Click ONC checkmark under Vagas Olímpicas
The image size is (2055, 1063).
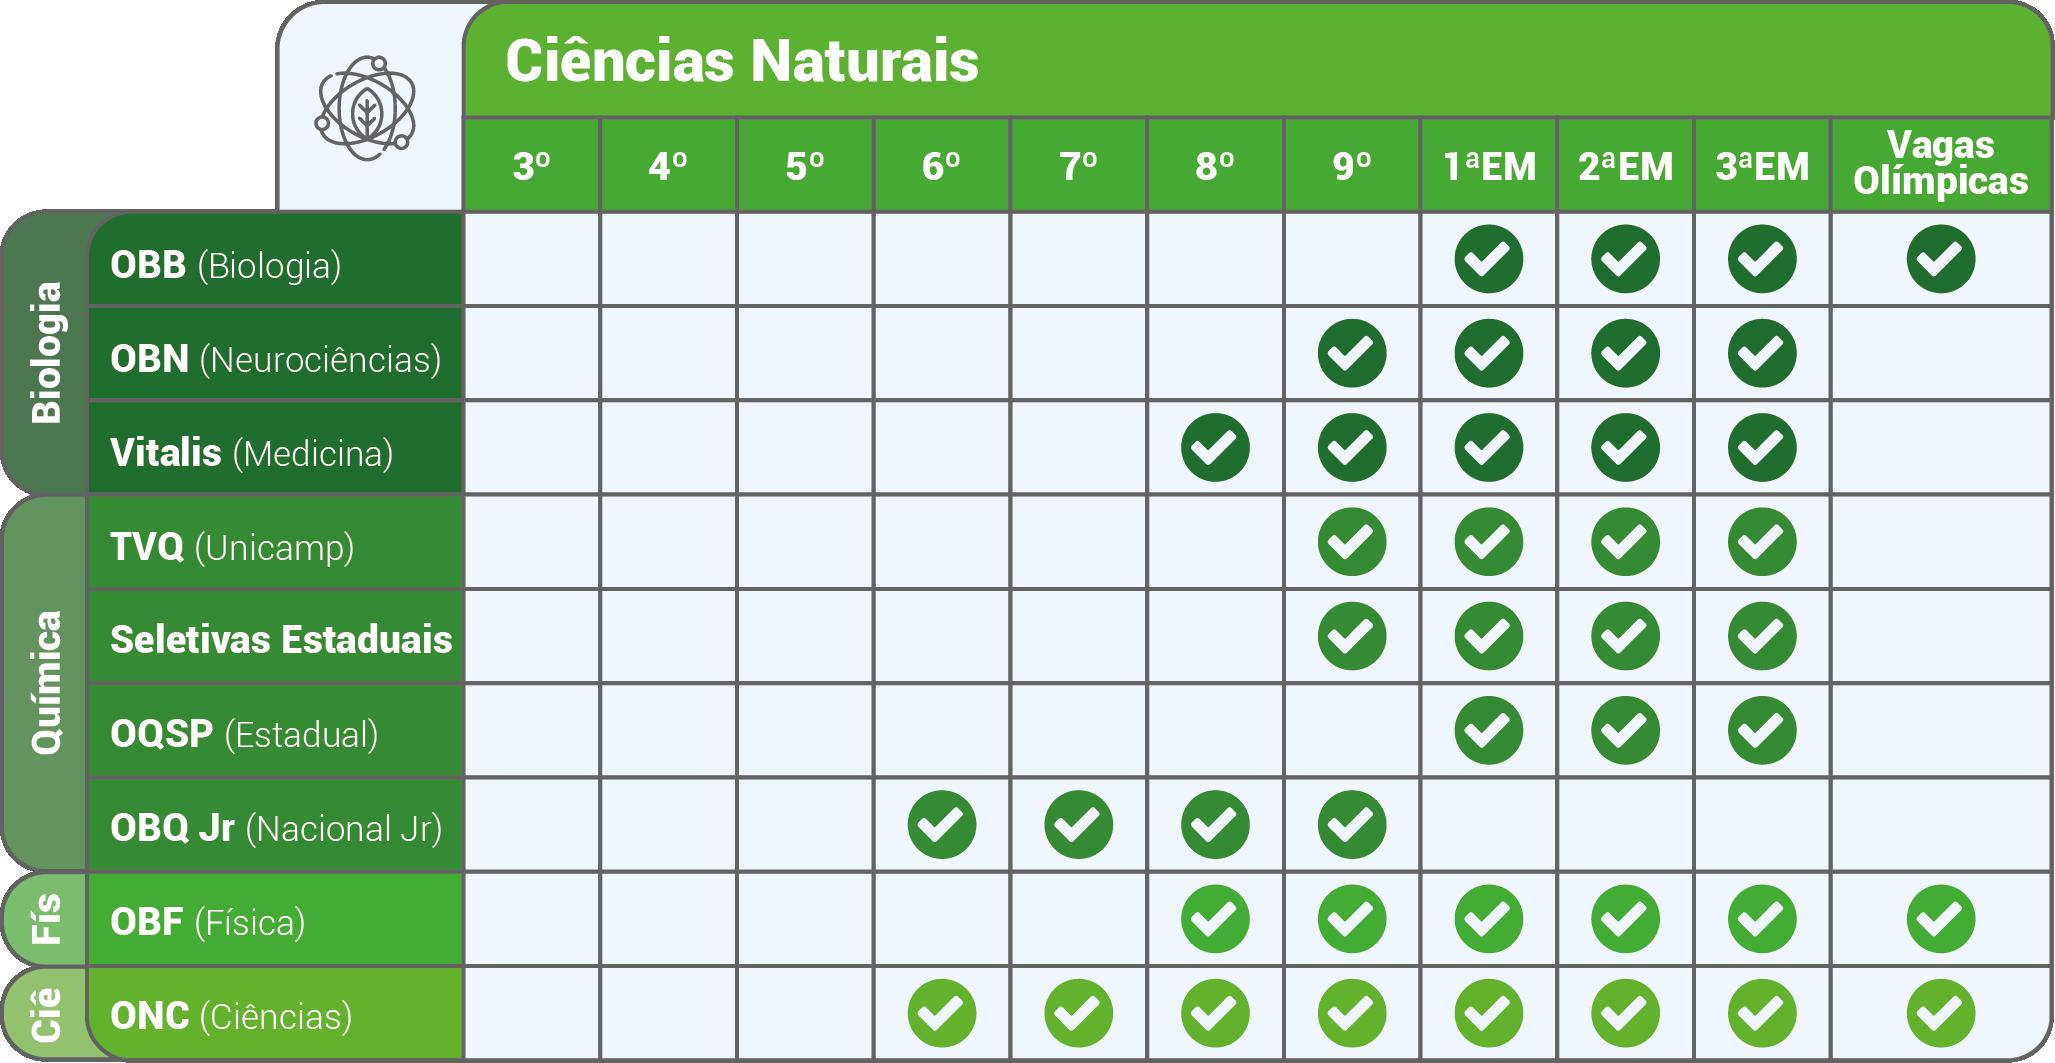(x=1941, y=1013)
